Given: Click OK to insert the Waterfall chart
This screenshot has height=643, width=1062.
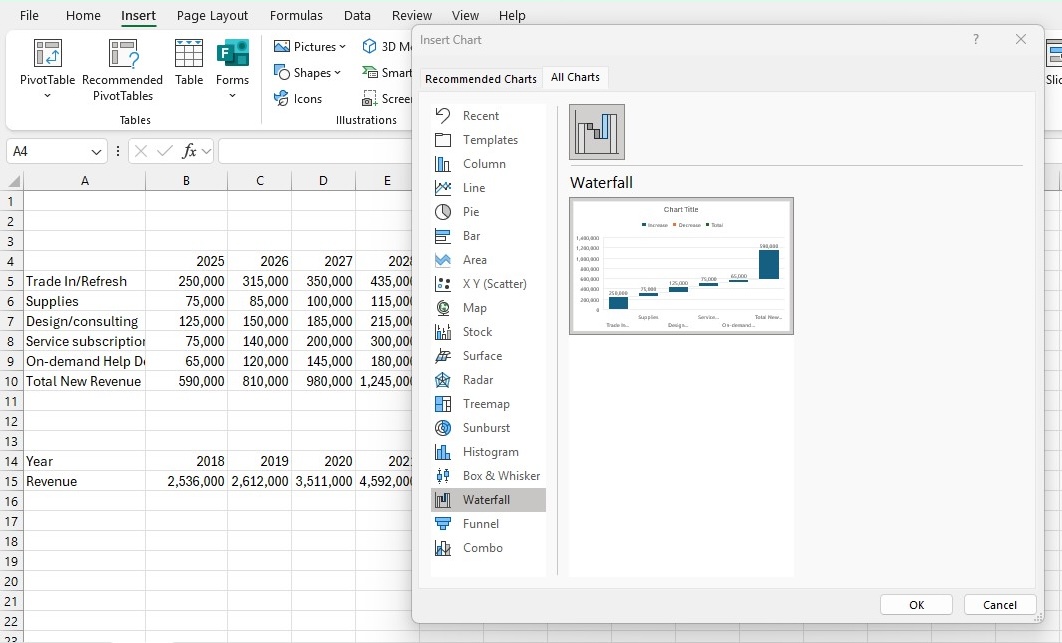Looking at the screenshot, I should (x=915, y=604).
